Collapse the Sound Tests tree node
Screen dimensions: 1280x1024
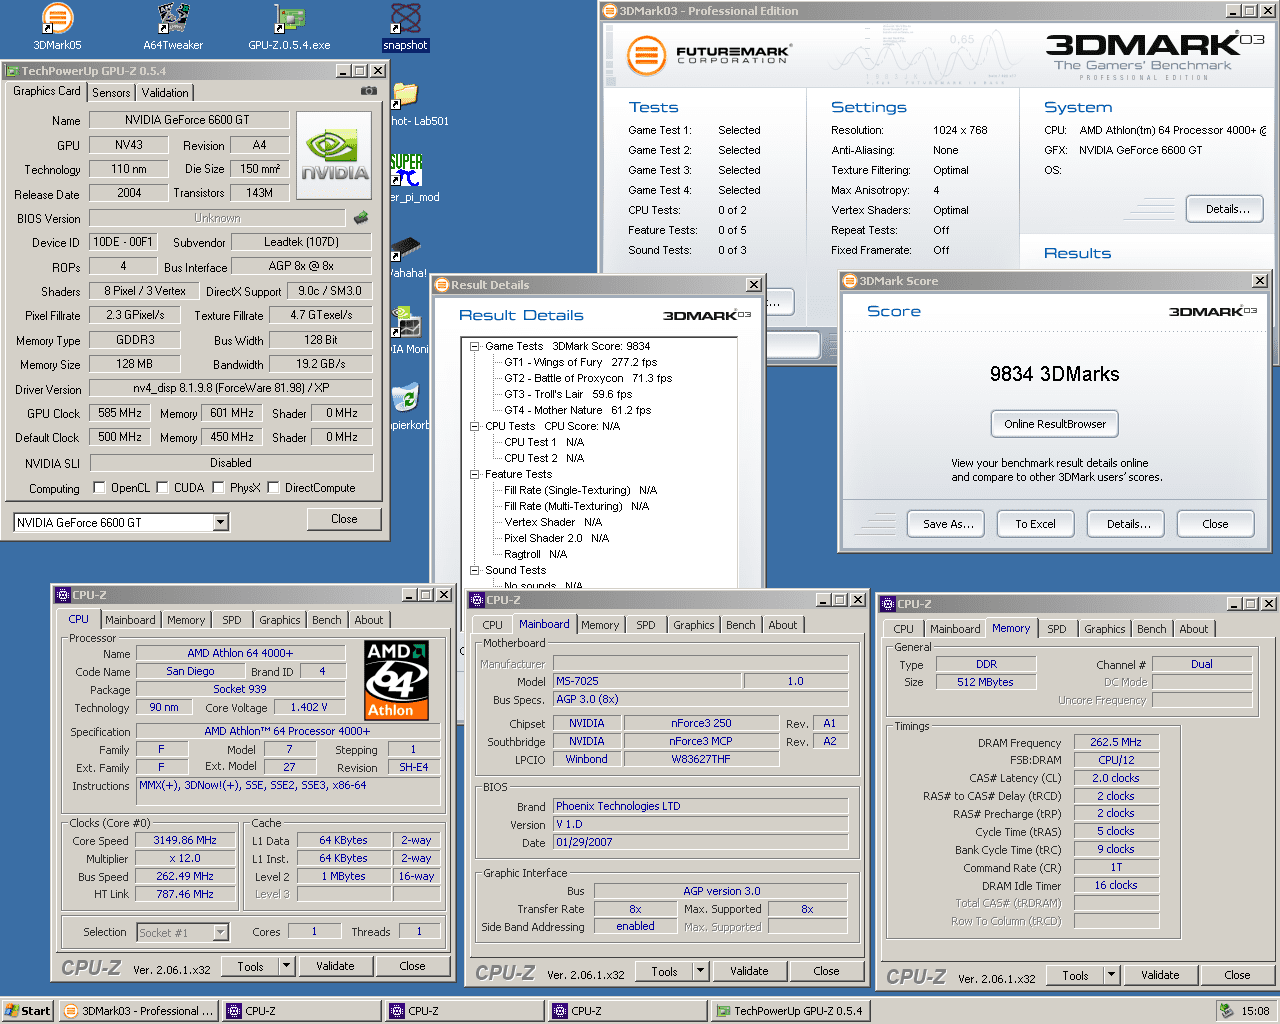point(475,570)
